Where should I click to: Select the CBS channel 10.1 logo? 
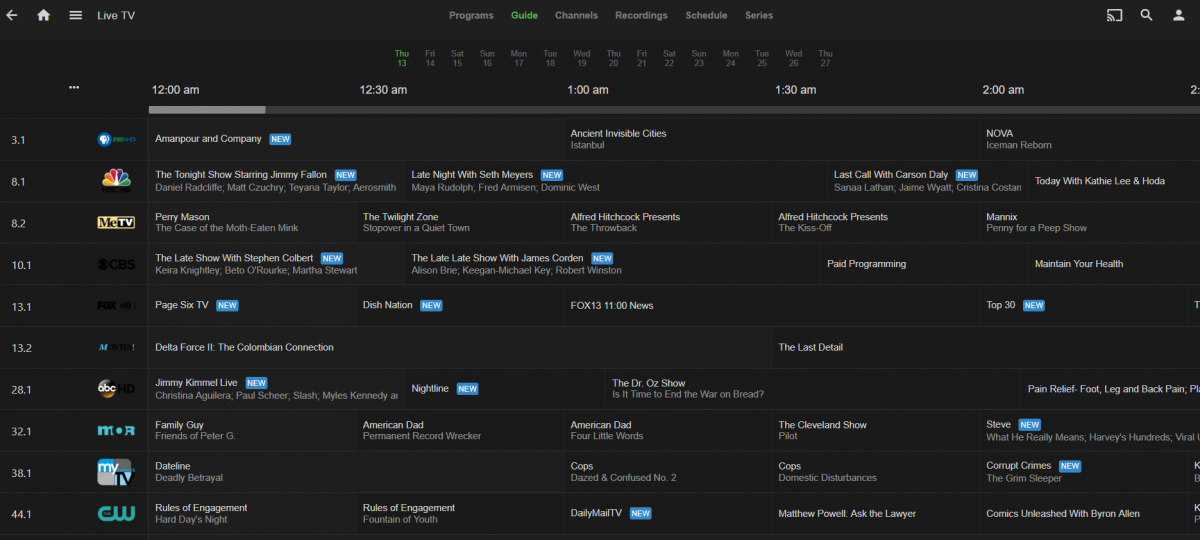(x=116, y=264)
